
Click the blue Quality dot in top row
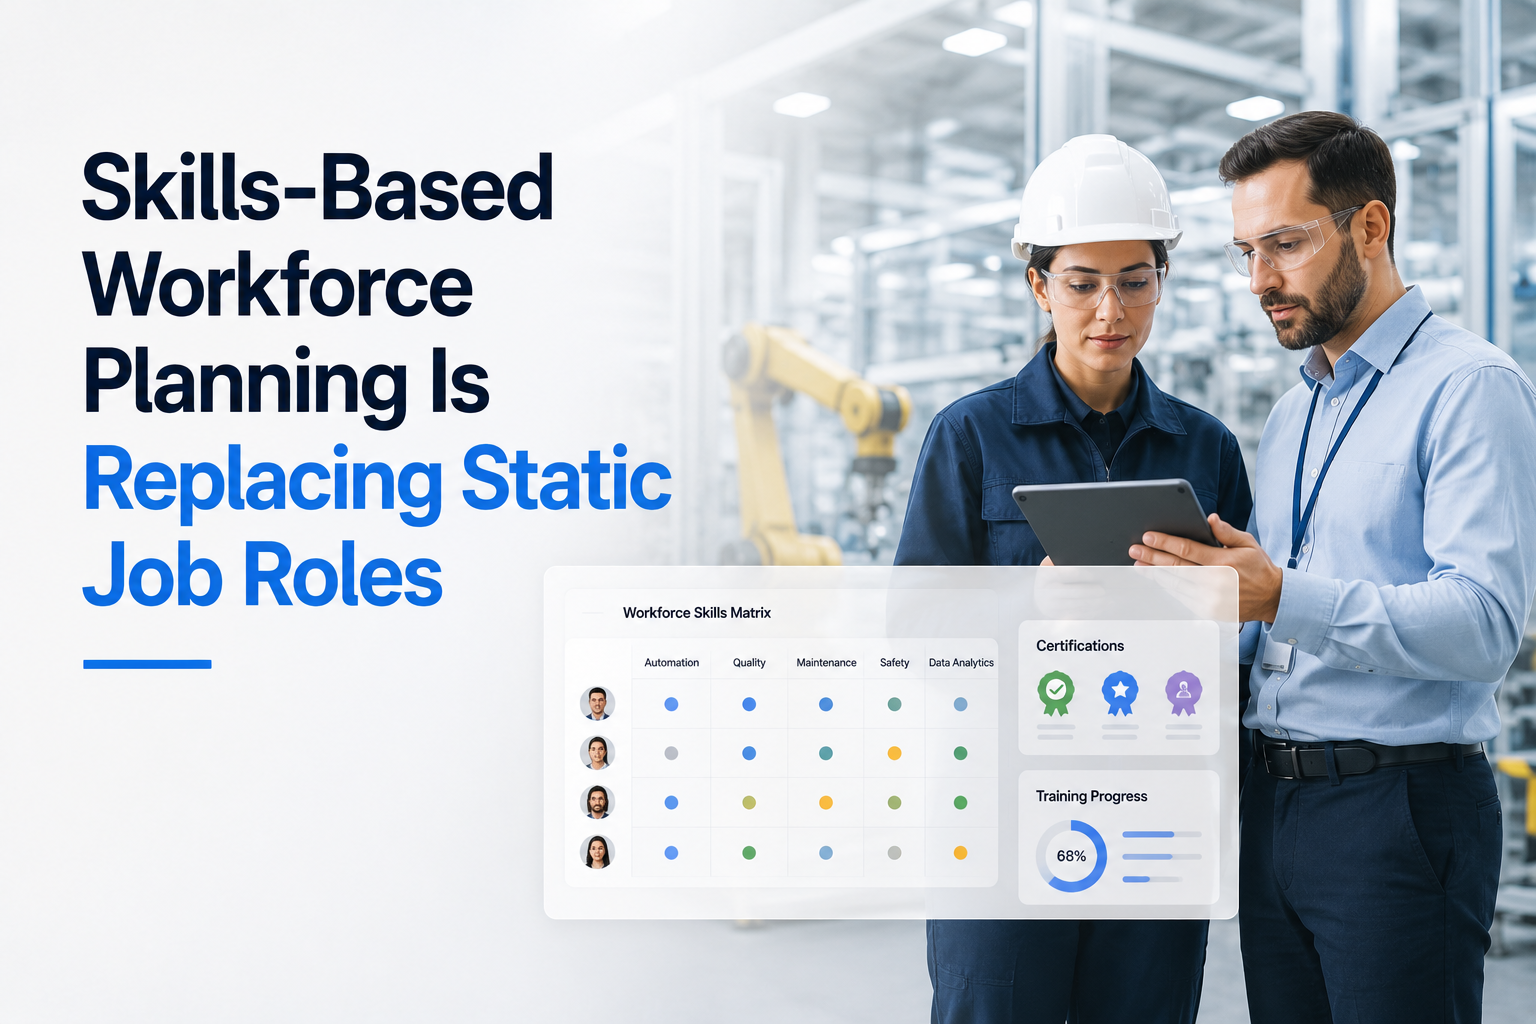[749, 704]
